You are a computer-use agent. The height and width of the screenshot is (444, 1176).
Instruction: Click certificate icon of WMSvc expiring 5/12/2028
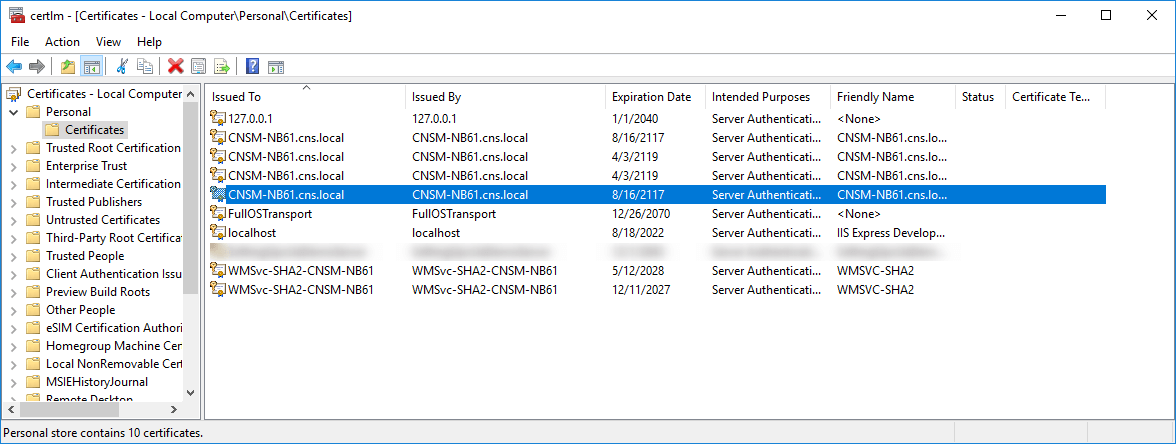click(x=218, y=270)
